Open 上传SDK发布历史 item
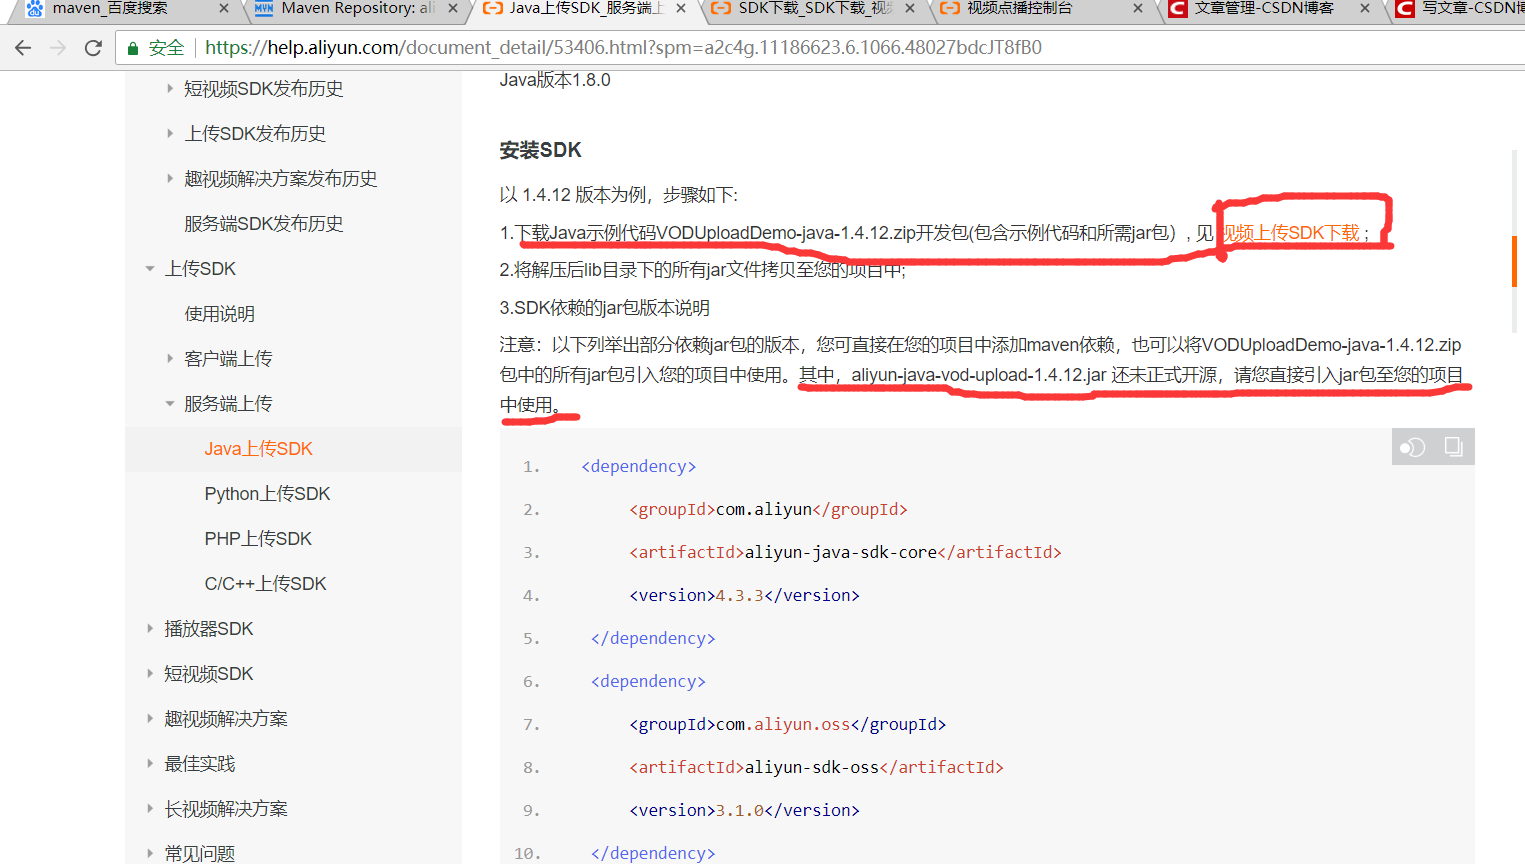Viewport: 1525px width, 864px height. pos(255,133)
